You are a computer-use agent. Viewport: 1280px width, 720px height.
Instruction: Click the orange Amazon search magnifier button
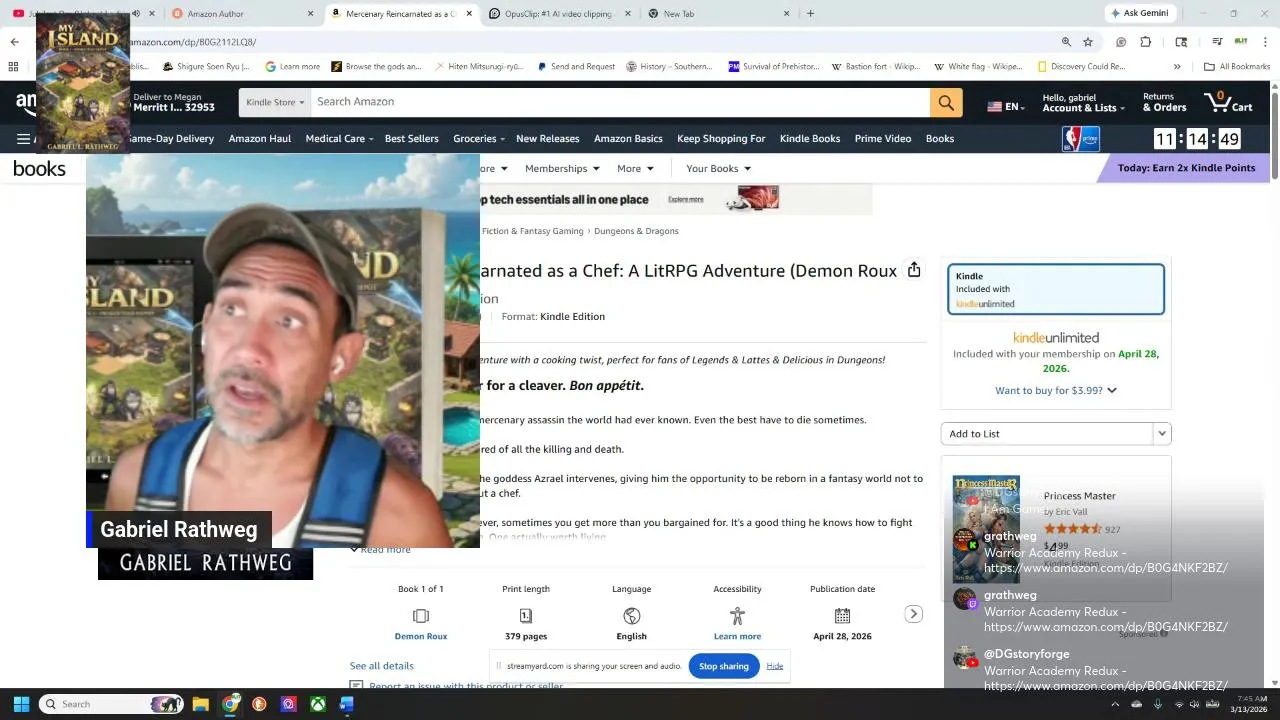pyautogui.click(x=945, y=102)
